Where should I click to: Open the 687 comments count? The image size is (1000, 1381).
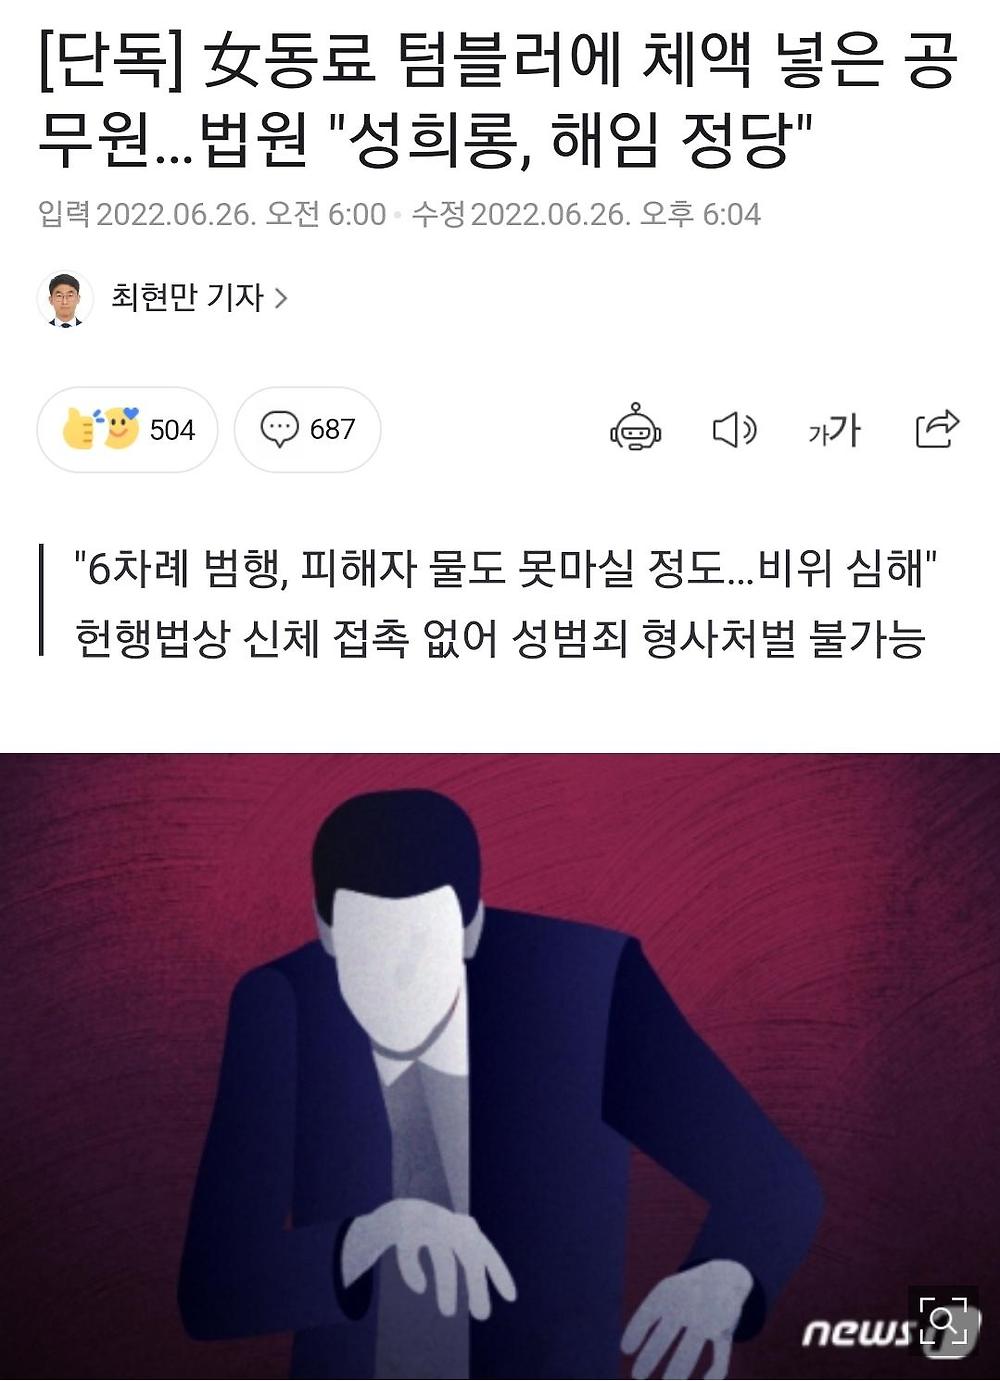pos(332,429)
